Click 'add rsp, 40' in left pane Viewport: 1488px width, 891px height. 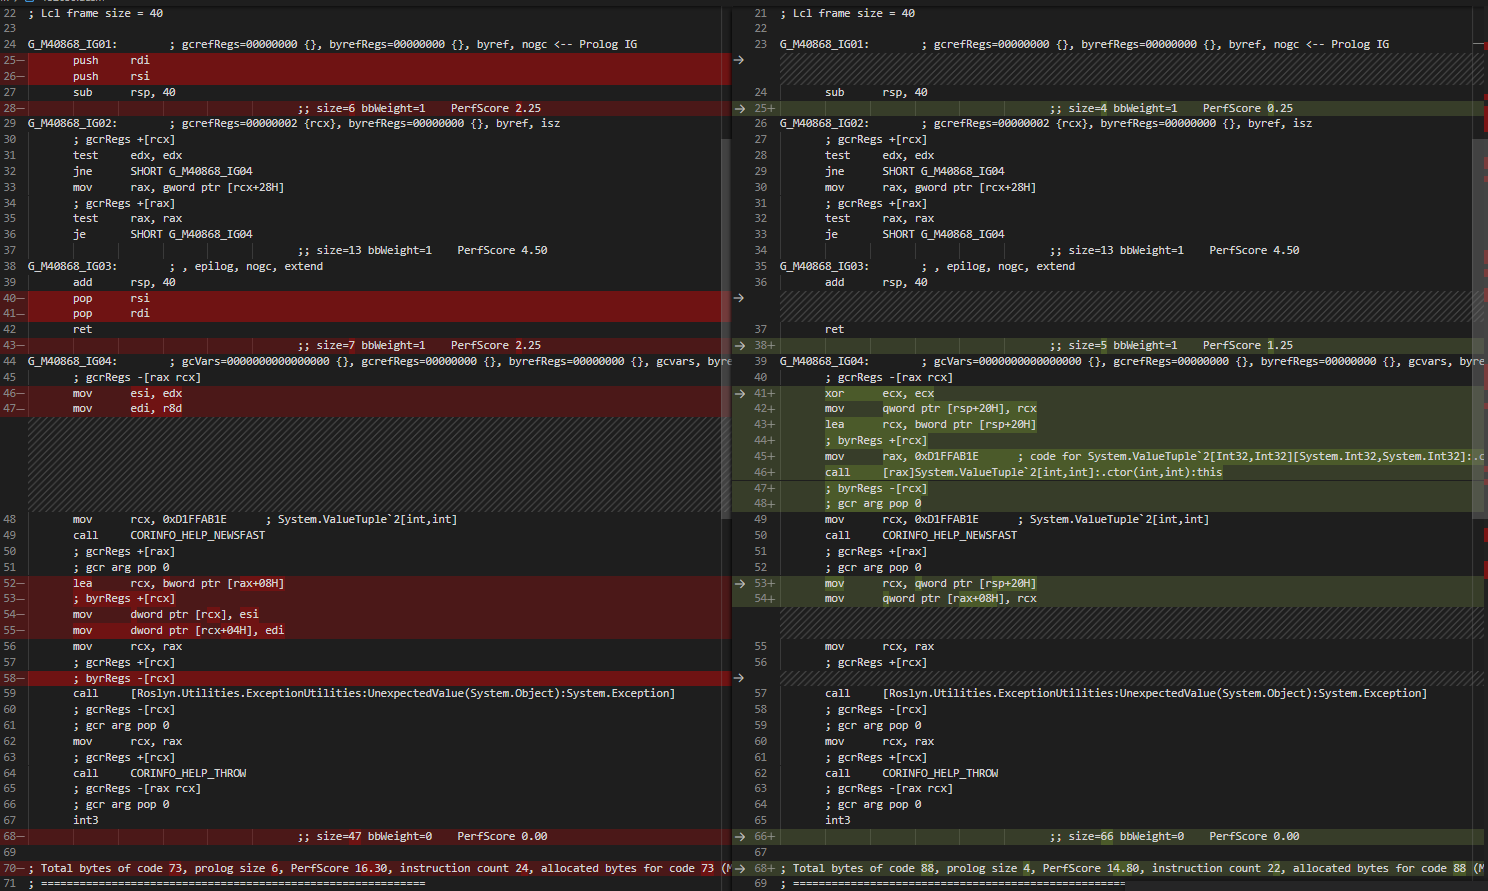click(124, 282)
